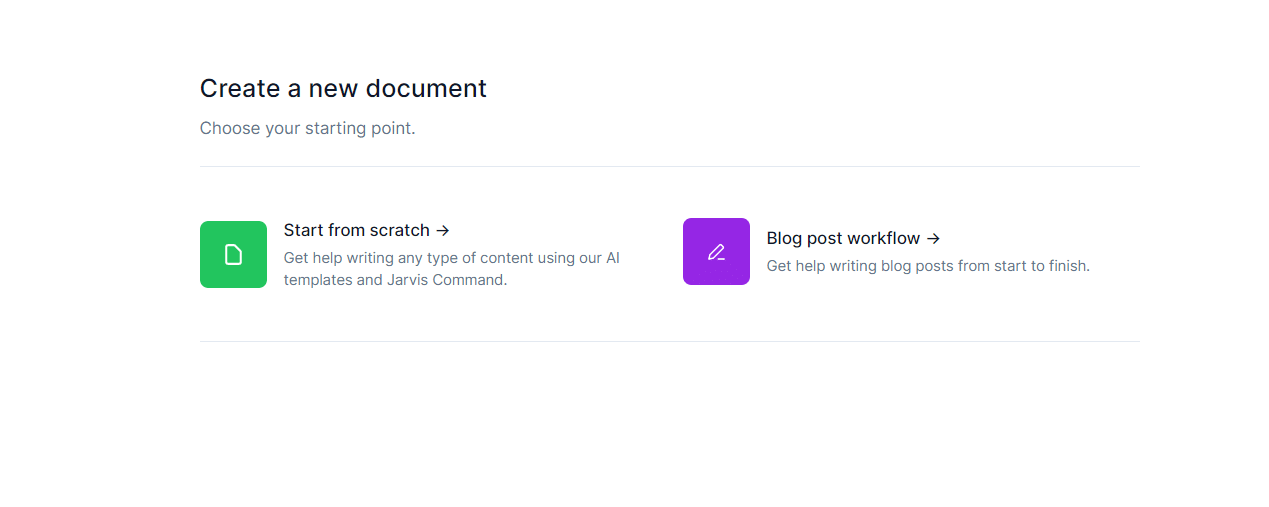
Task: Click the "Choose your starting point." subtitle
Action: click(x=307, y=128)
